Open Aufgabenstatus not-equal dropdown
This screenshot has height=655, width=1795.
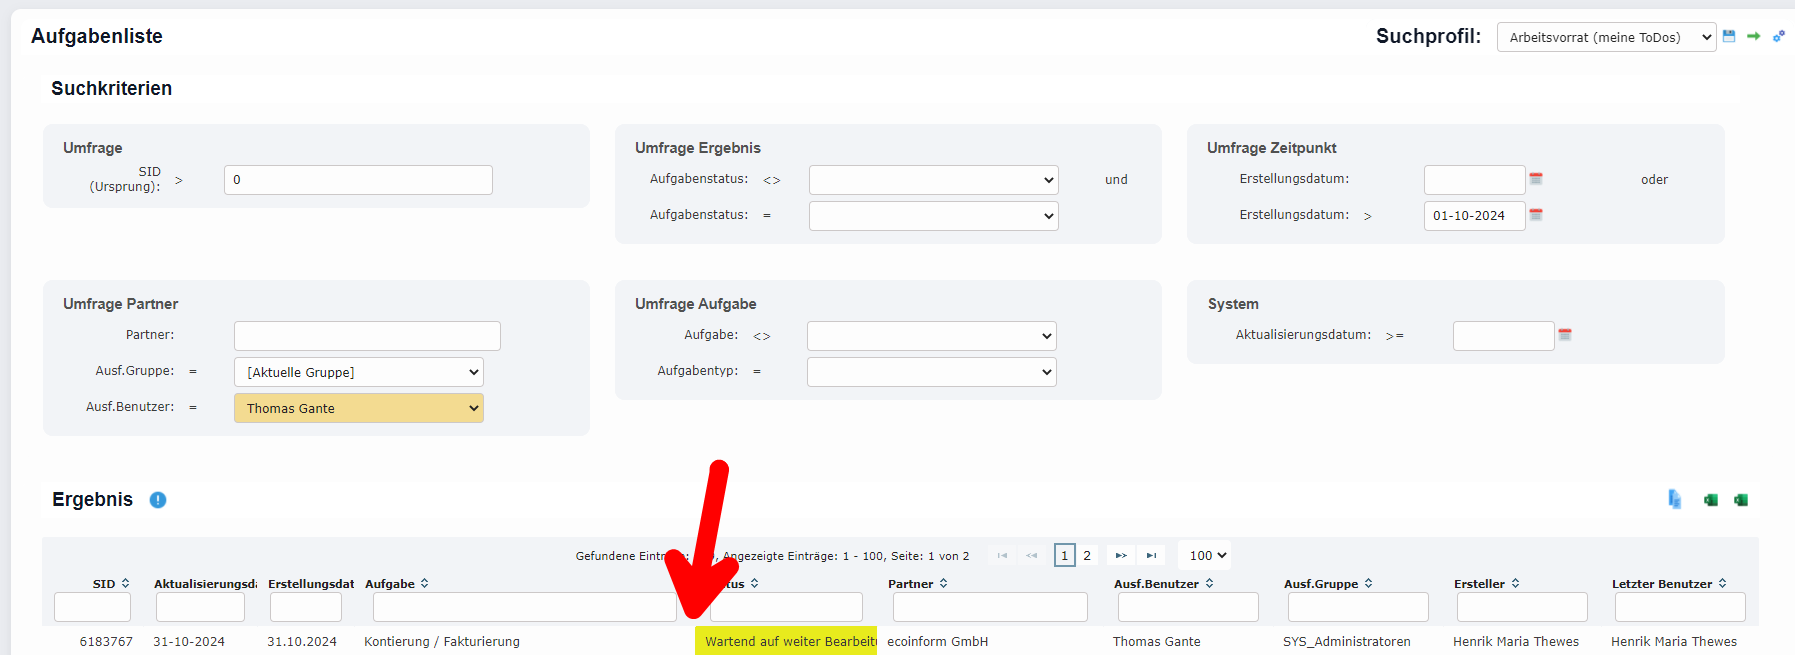point(934,180)
